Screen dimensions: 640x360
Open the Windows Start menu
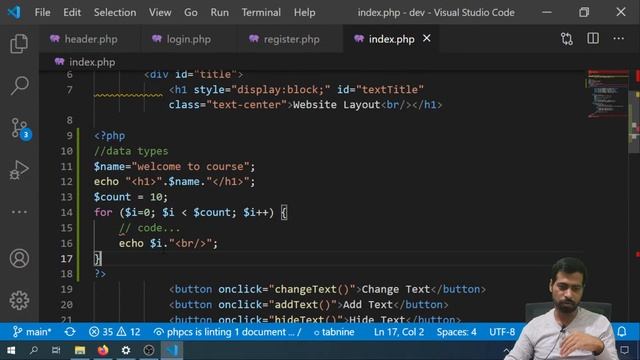[x=11, y=350]
